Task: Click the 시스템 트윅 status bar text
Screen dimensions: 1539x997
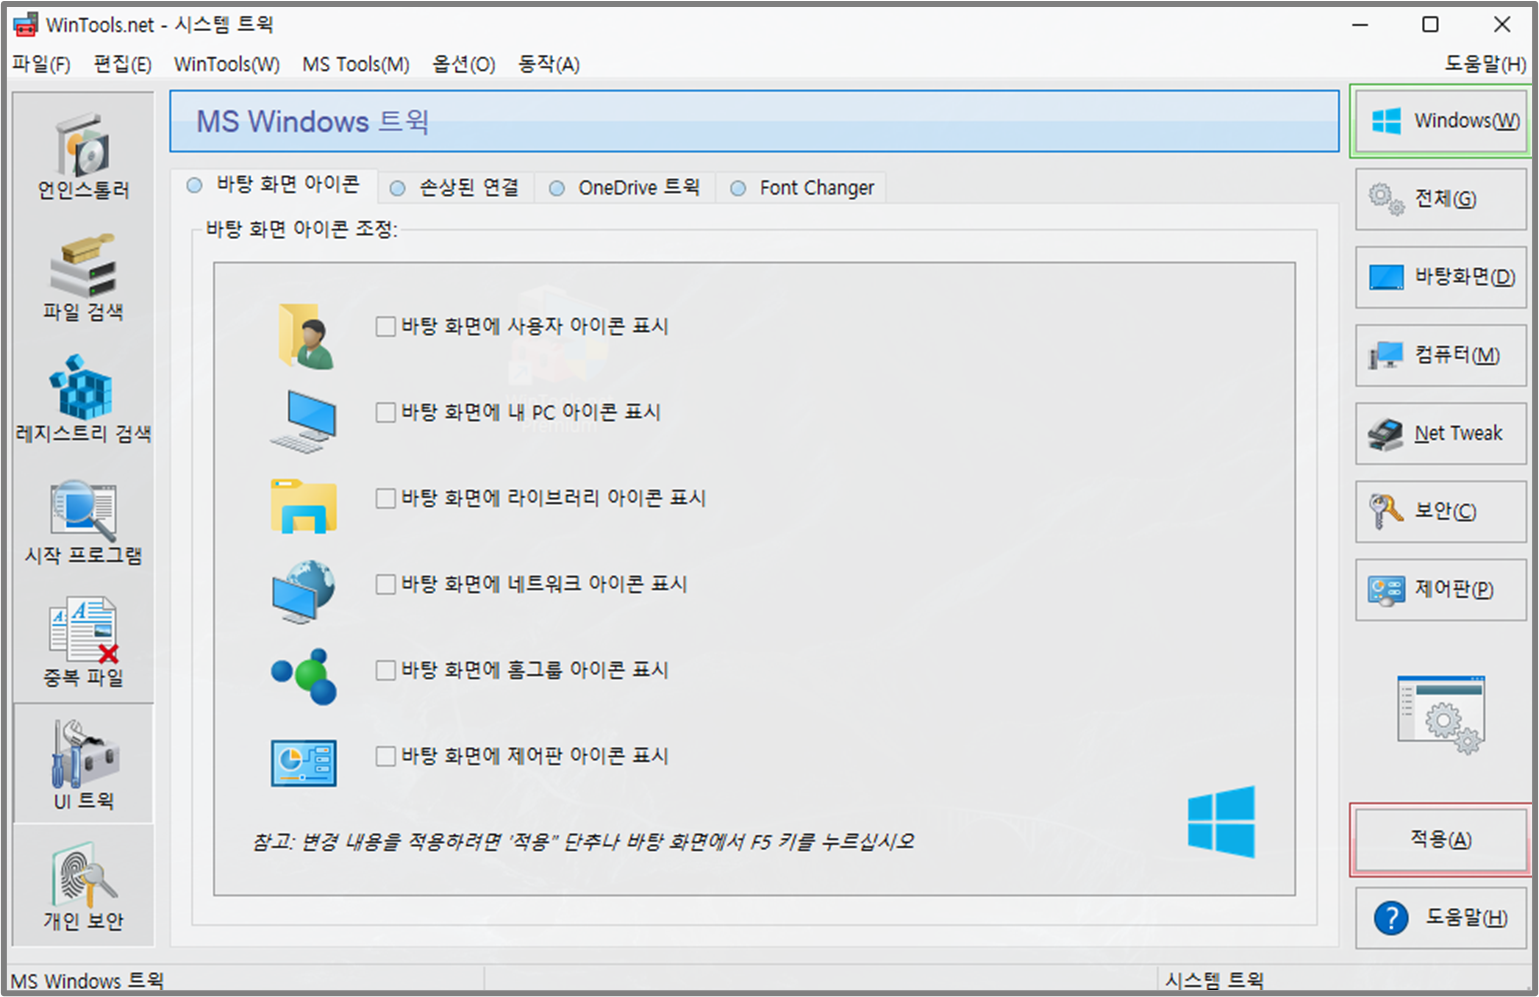Action: [x=1214, y=980]
